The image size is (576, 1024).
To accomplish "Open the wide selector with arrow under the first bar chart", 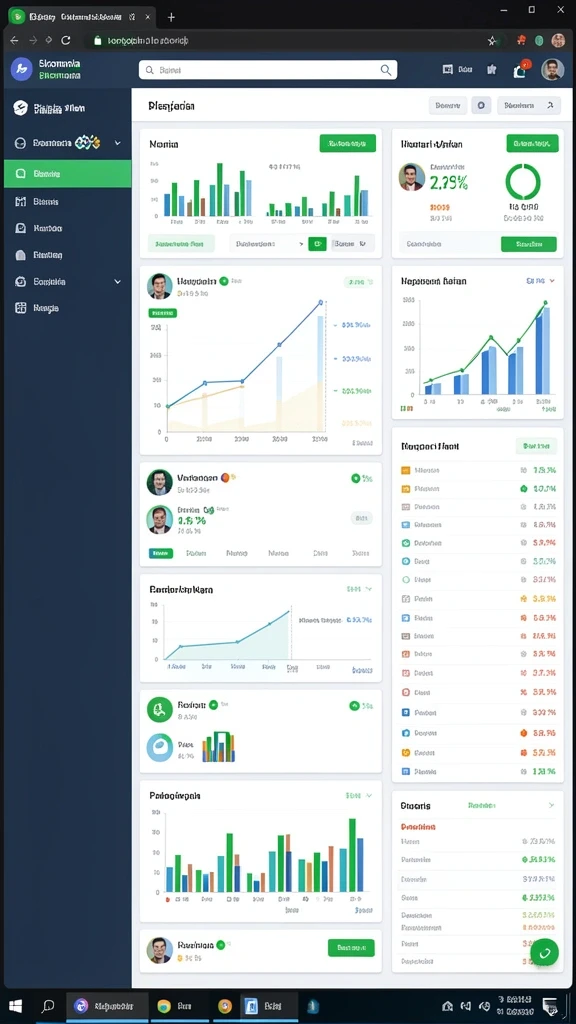I will point(268,244).
